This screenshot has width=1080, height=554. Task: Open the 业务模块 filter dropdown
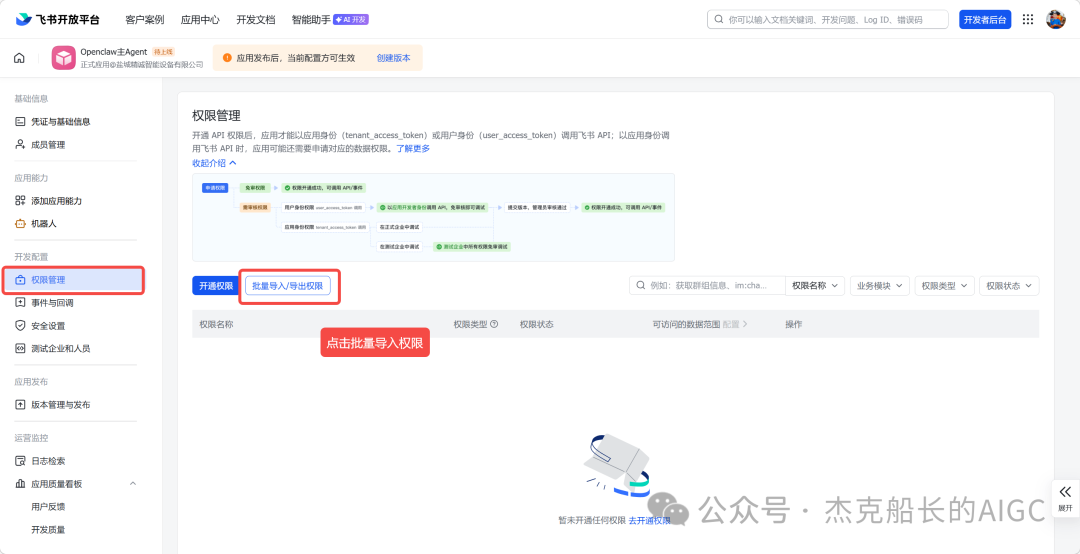point(880,285)
